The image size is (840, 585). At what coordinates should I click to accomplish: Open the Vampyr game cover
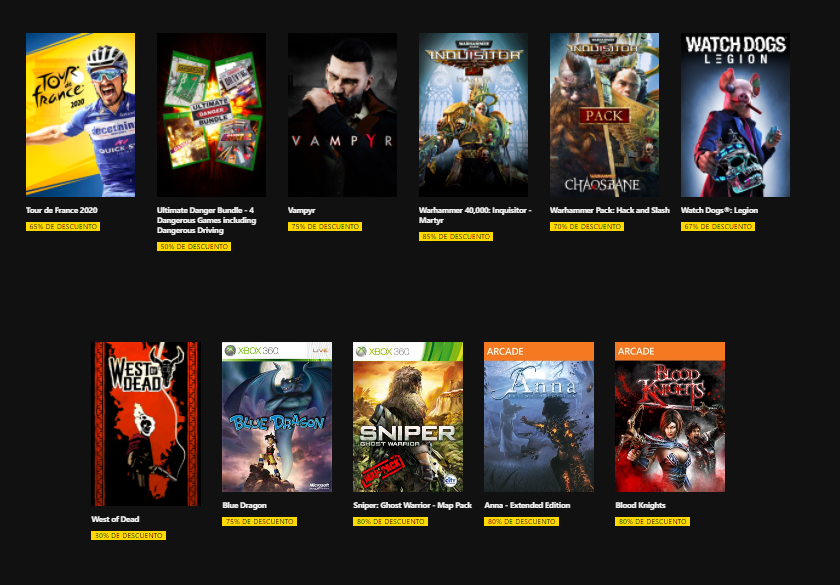[x=342, y=115]
